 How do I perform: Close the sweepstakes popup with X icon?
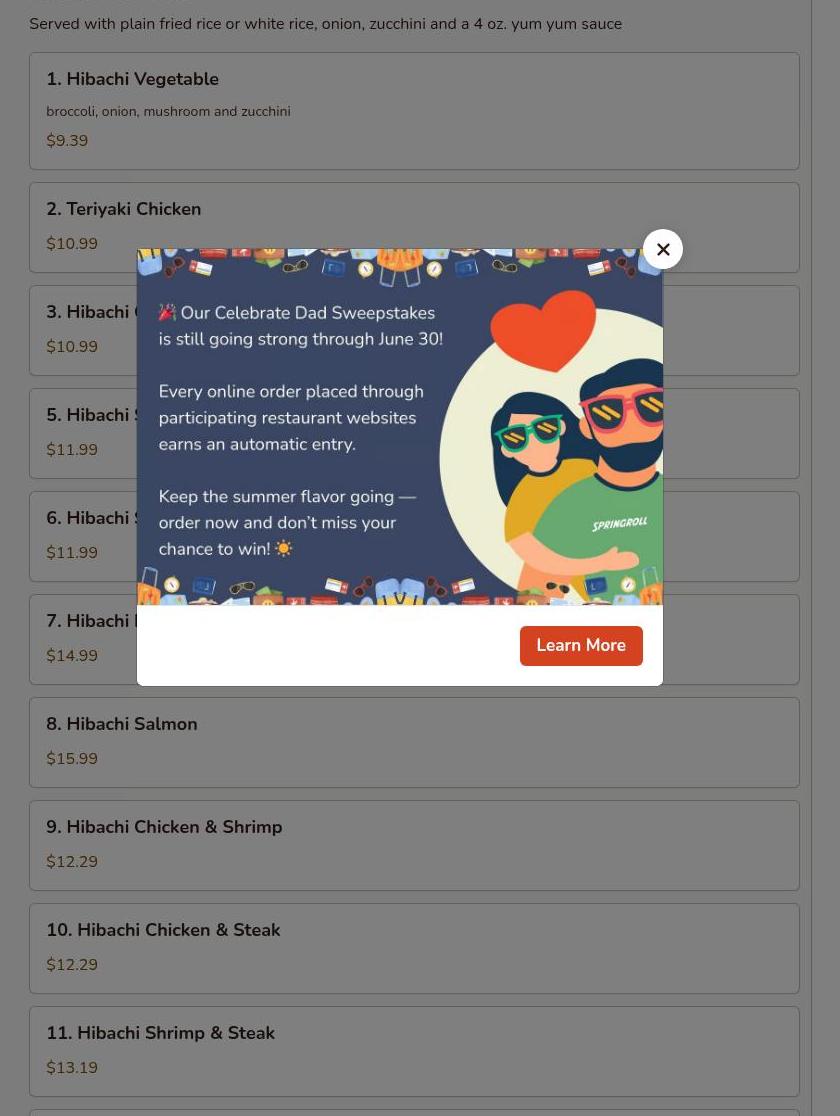(662, 249)
